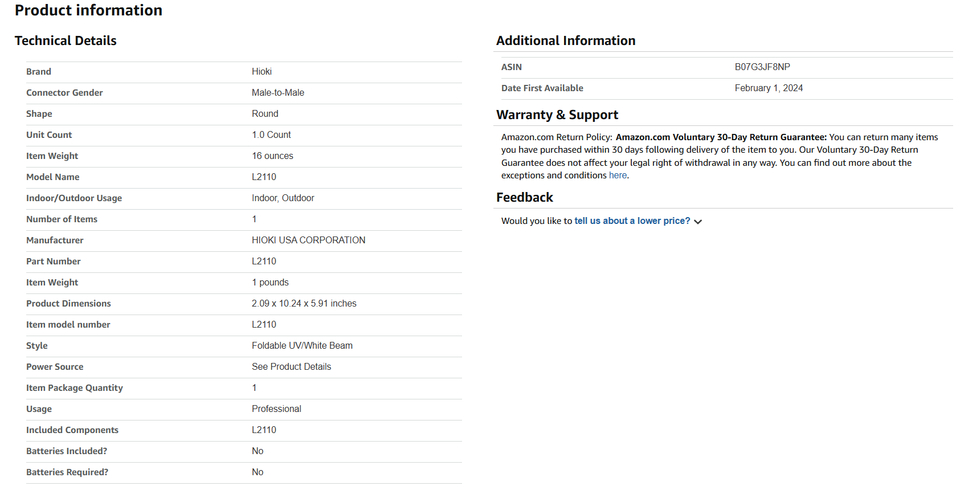Click the L2110 value beside Part Number
The image size is (960, 498).
pos(264,262)
